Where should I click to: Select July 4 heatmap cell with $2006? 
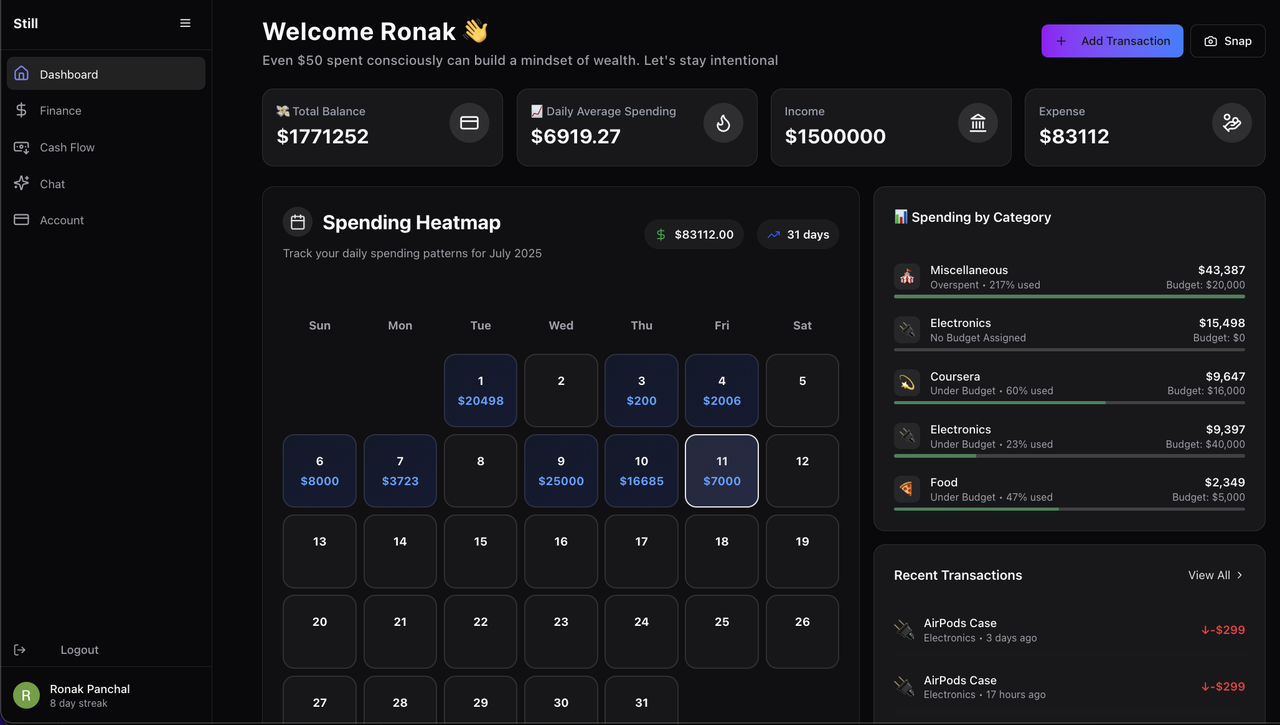[x=722, y=390]
